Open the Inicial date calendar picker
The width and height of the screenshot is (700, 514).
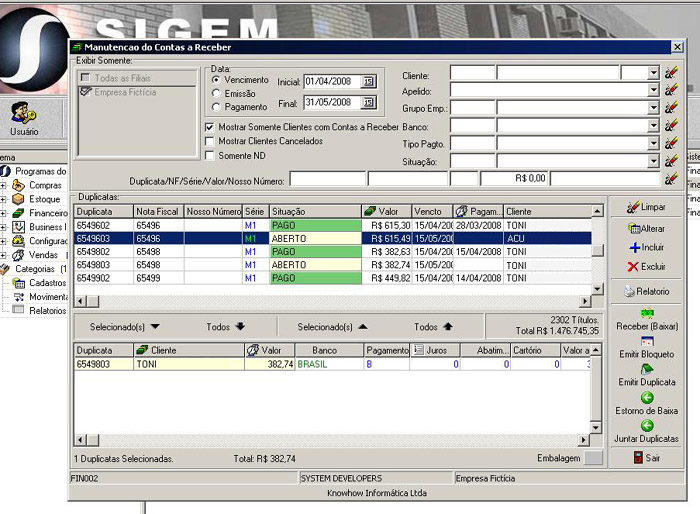pos(367,81)
